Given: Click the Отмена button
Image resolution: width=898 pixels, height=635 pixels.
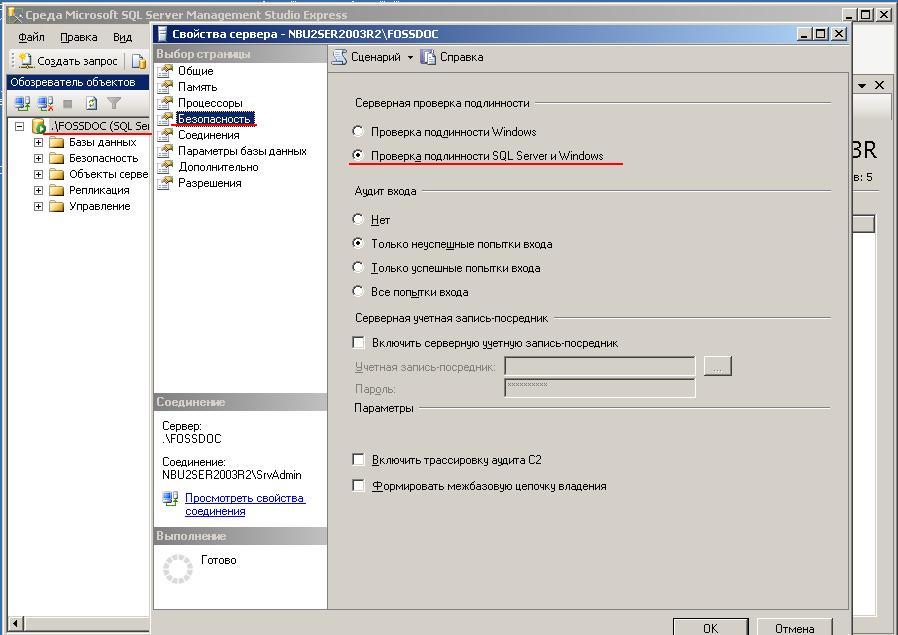Looking at the screenshot, I should point(794,628).
